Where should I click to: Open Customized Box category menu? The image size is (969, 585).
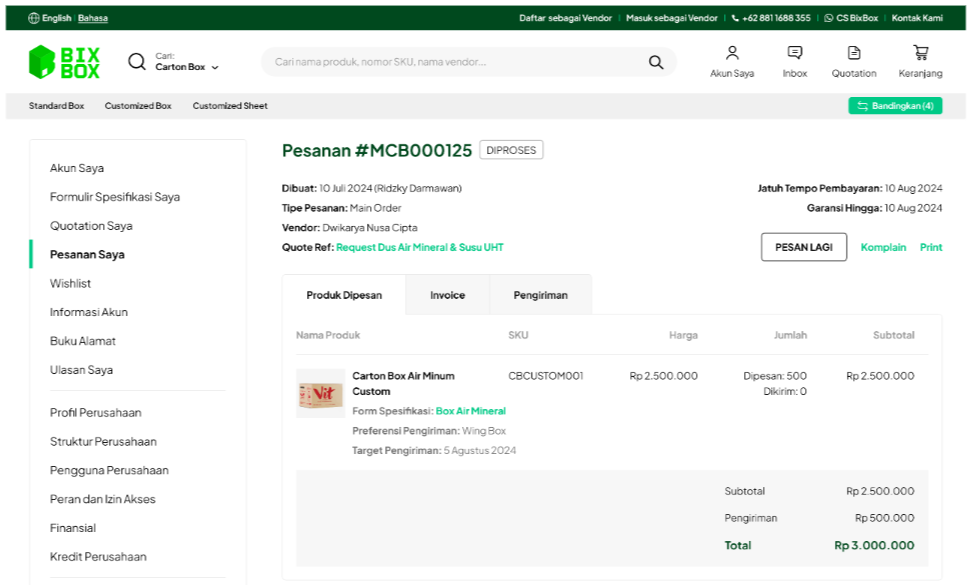pyautogui.click(x=138, y=106)
